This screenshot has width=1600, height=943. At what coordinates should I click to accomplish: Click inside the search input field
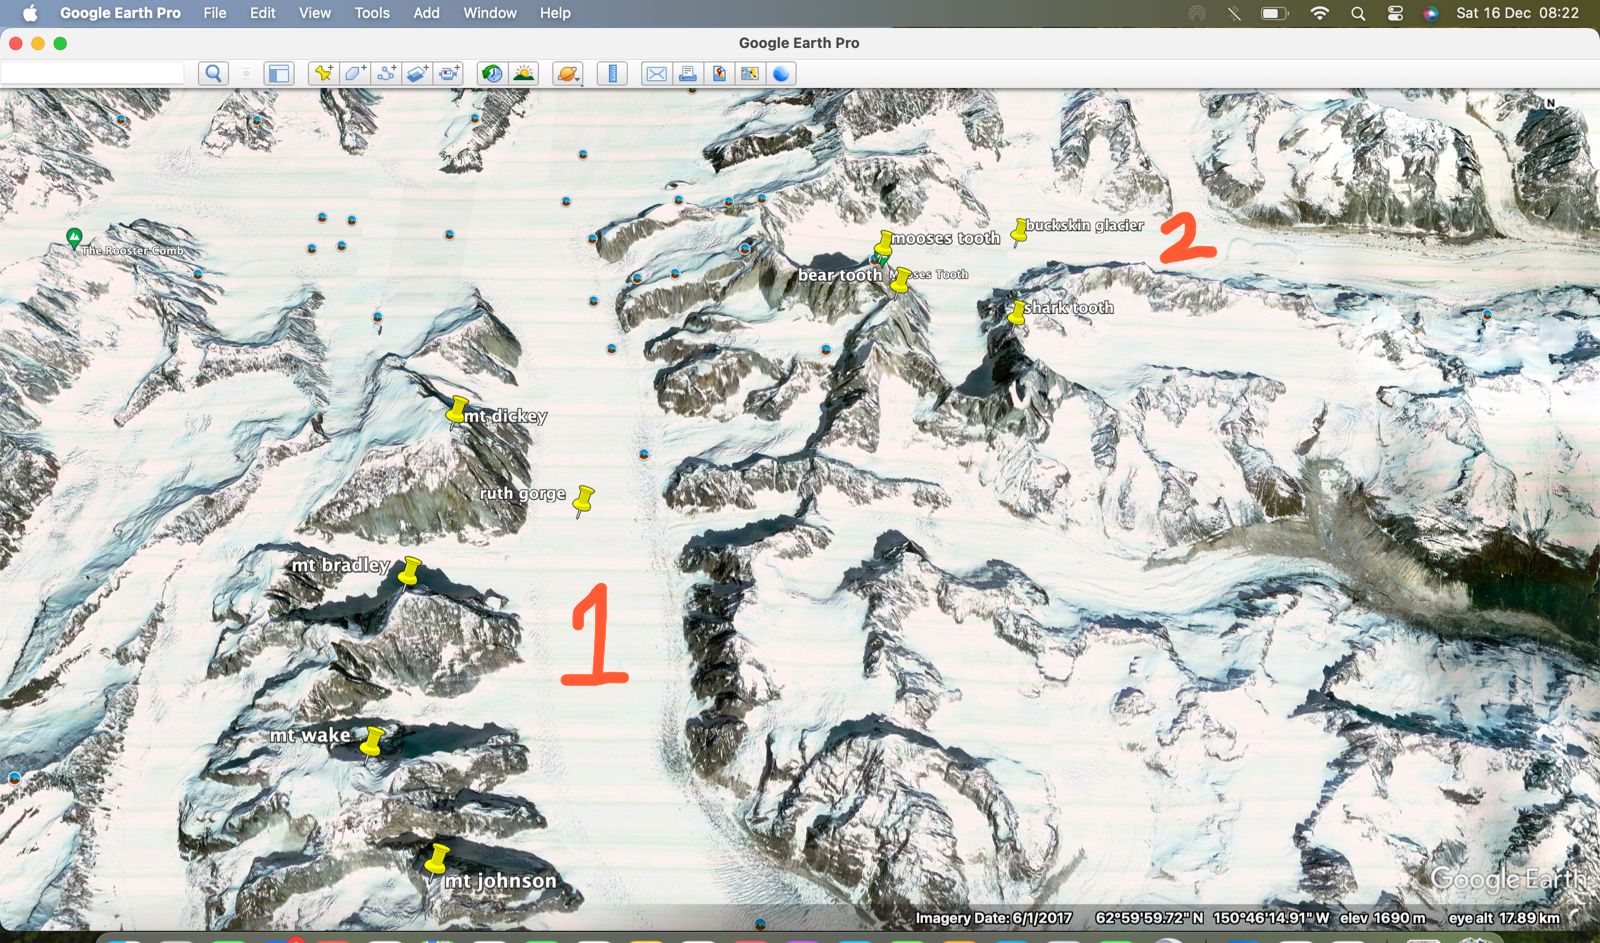point(92,73)
